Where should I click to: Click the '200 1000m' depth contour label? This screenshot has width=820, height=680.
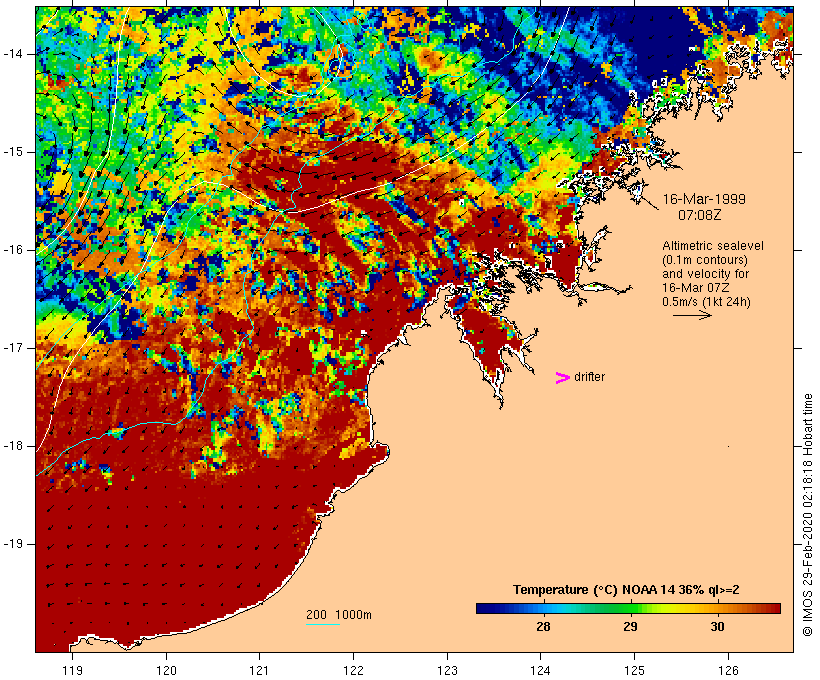click(339, 615)
